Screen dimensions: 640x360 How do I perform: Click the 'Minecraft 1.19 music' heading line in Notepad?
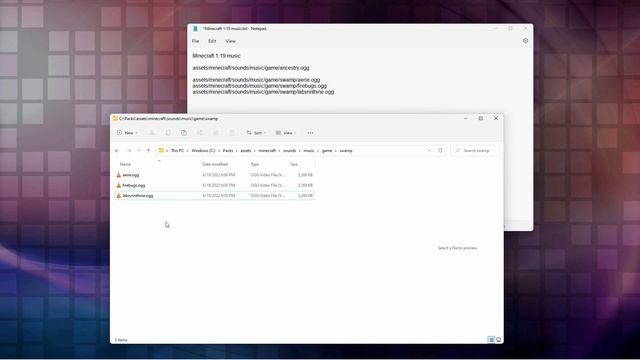216,56
